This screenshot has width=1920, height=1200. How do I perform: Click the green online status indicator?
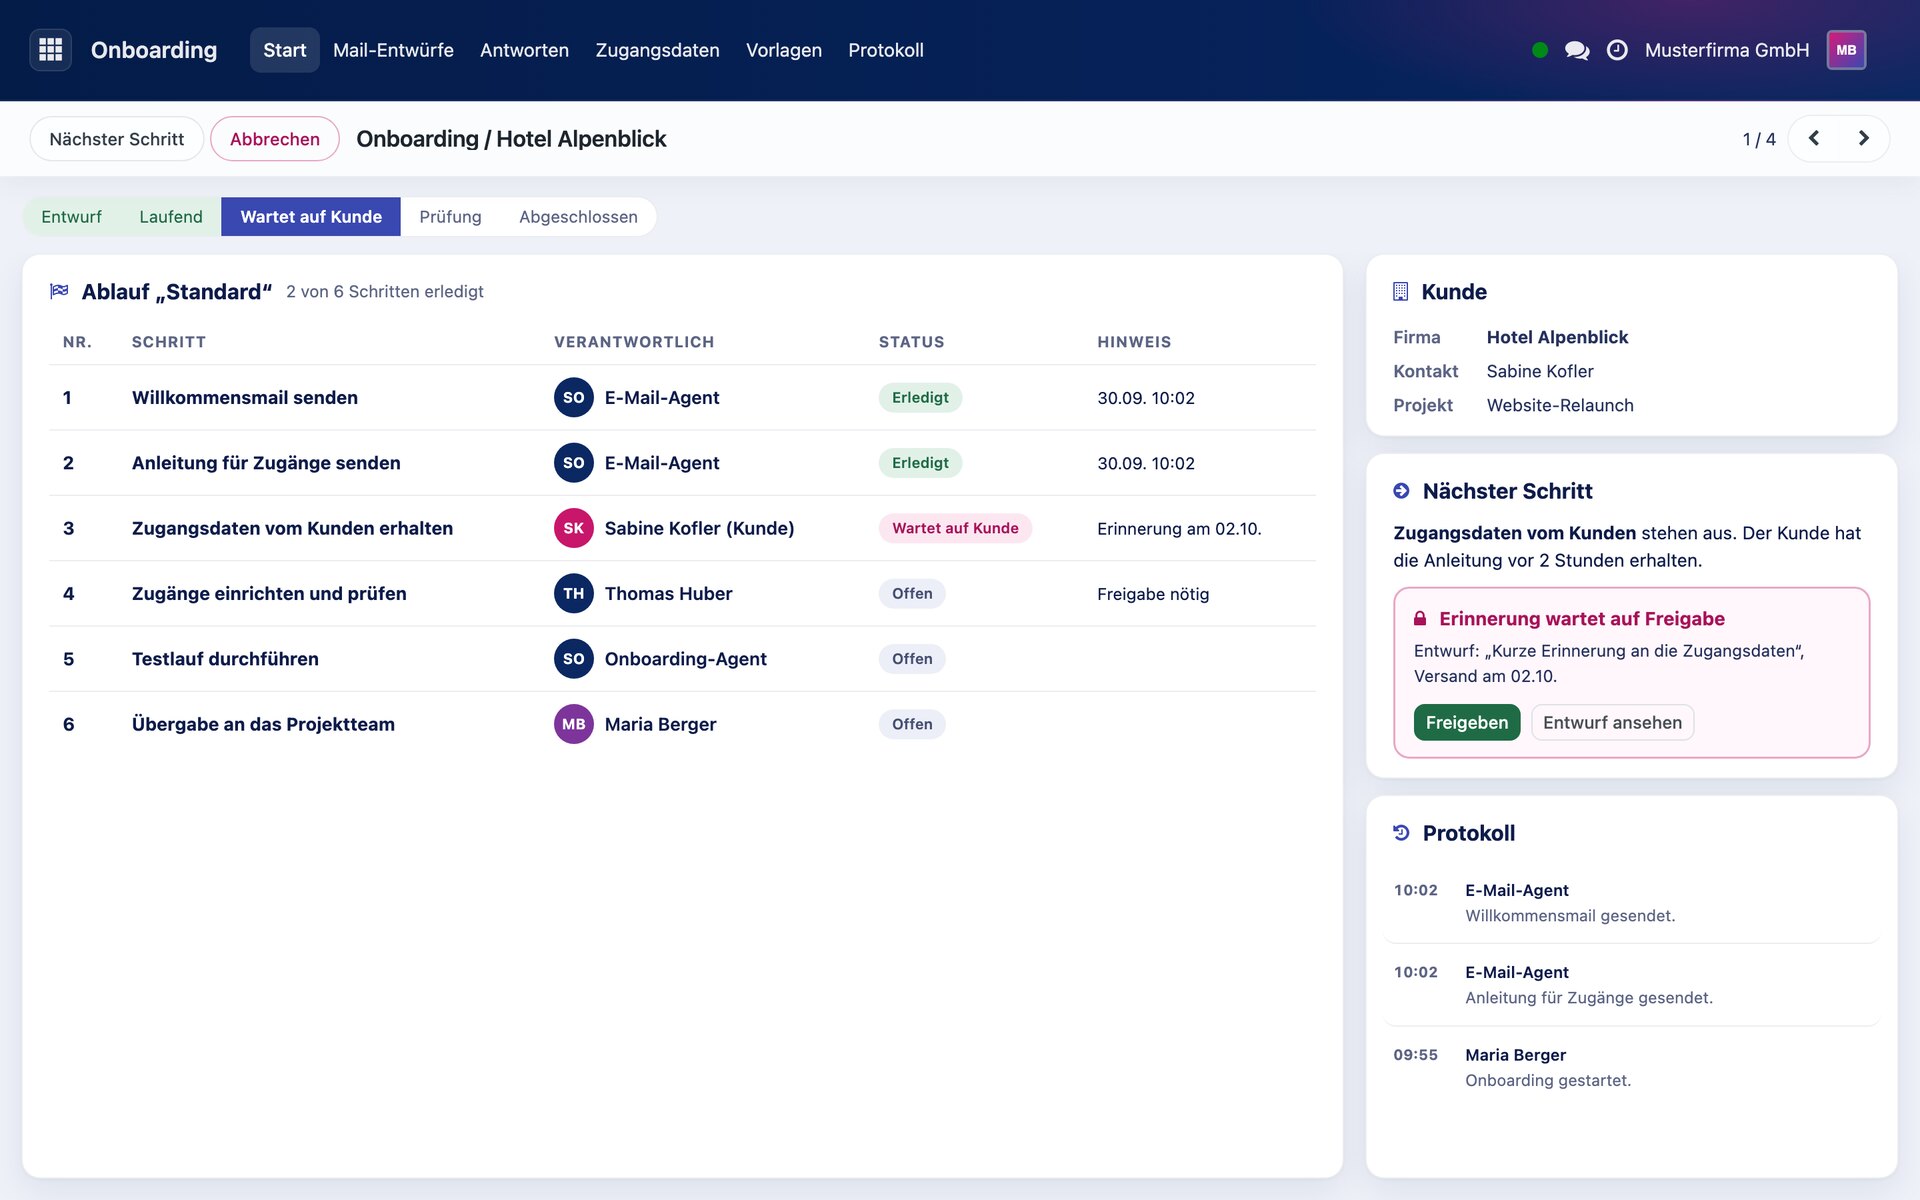point(1540,50)
